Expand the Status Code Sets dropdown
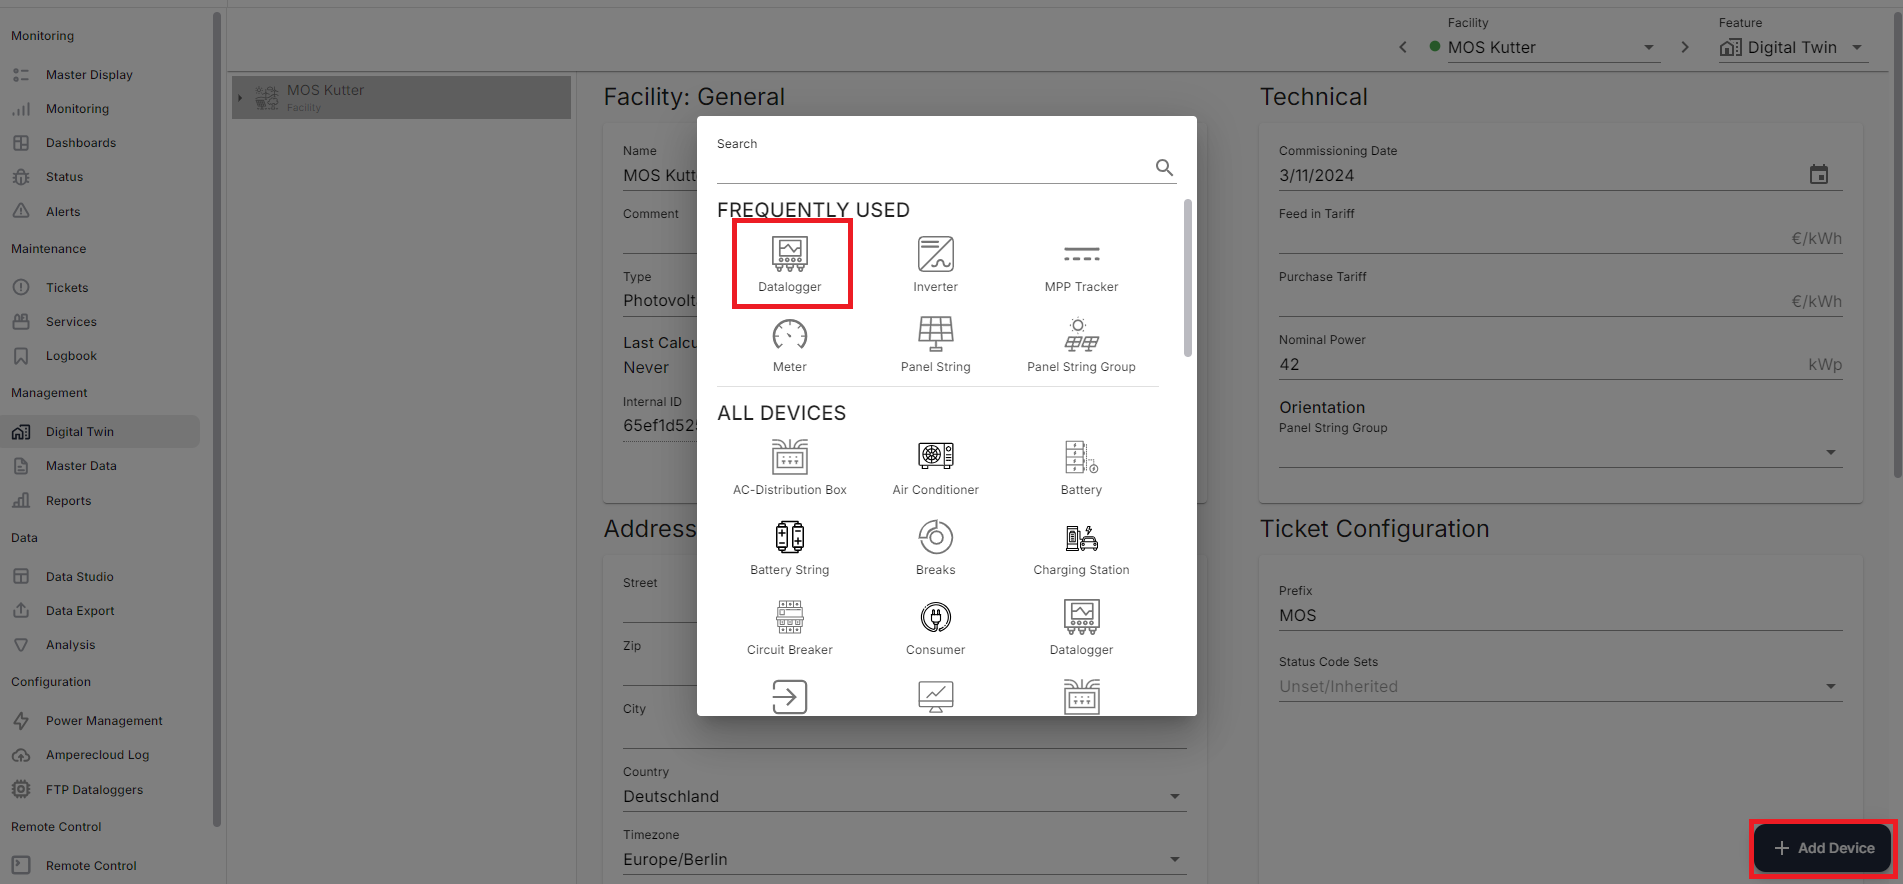The image size is (1903, 884). [x=1830, y=686]
